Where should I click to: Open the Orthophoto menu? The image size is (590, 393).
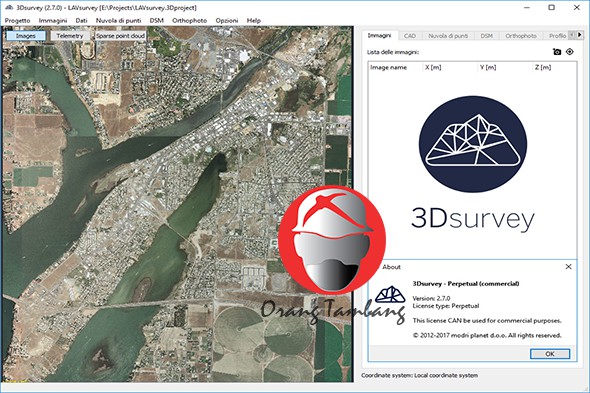coord(189,20)
